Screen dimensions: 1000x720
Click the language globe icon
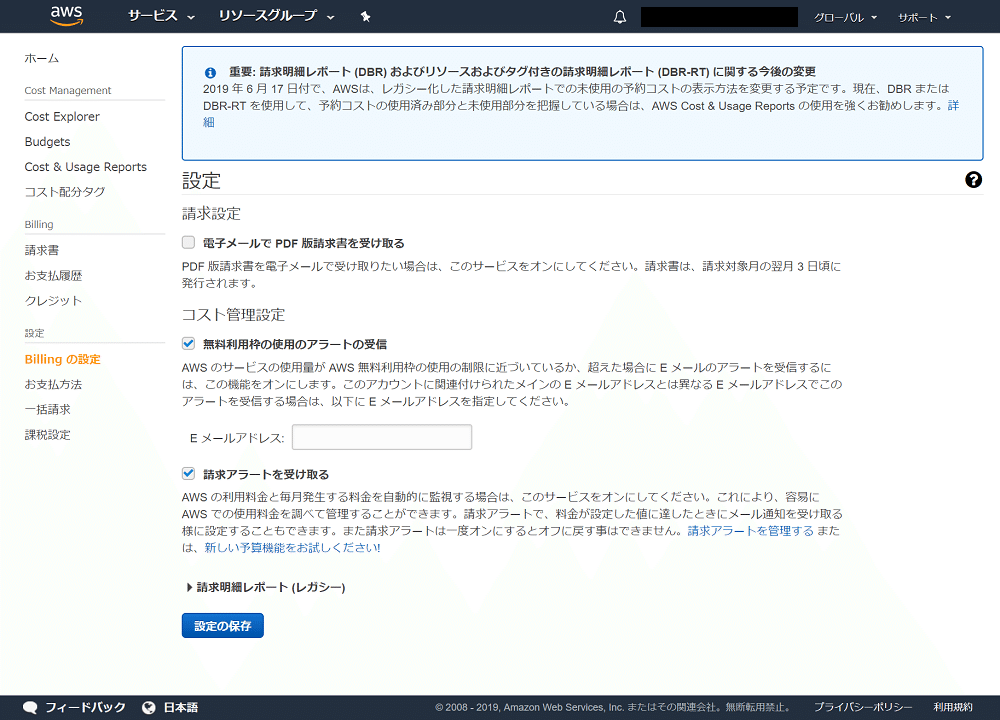pyautogui.click(x=149, y=707)
